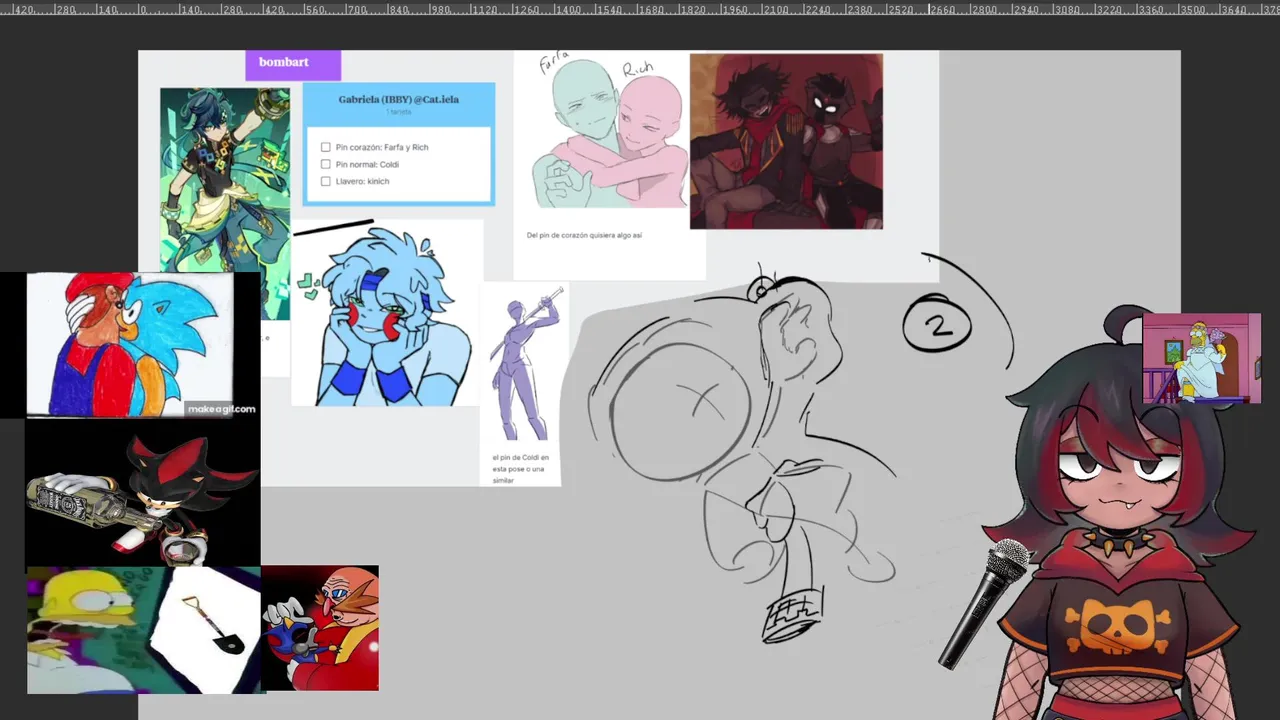The width and height of the screenshot is (1280, 720).
Task: Click the Mario and Sonic gif image
Action: (x=130, y=344)
